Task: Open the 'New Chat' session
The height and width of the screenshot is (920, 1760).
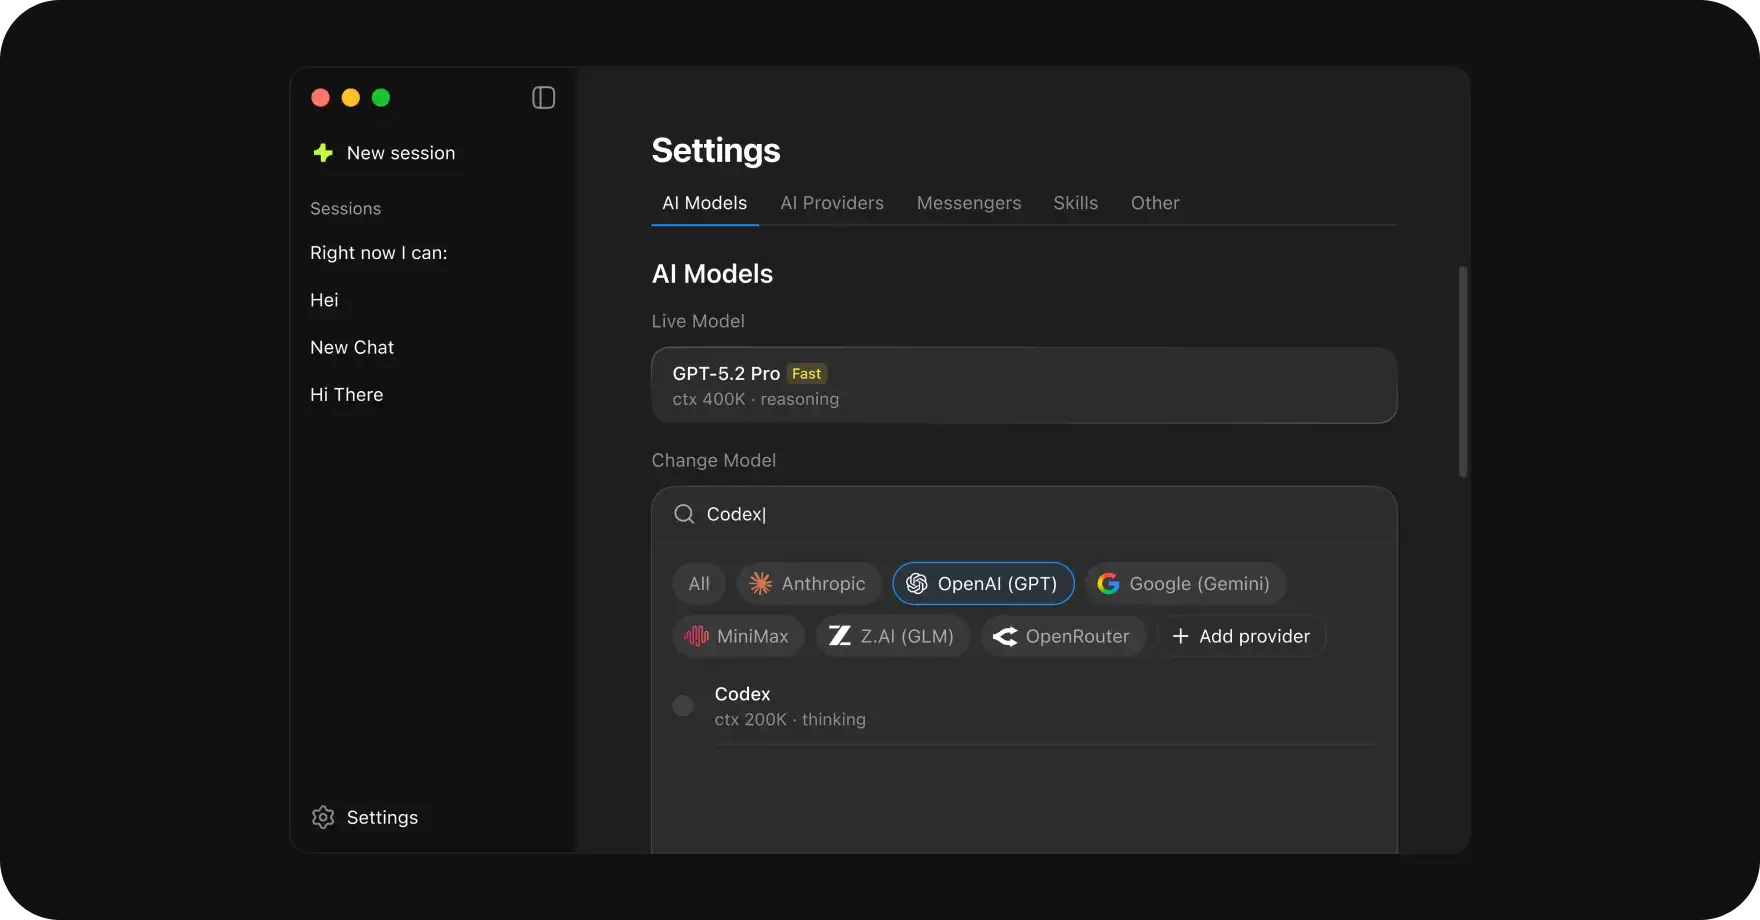Action: [352, 347]
